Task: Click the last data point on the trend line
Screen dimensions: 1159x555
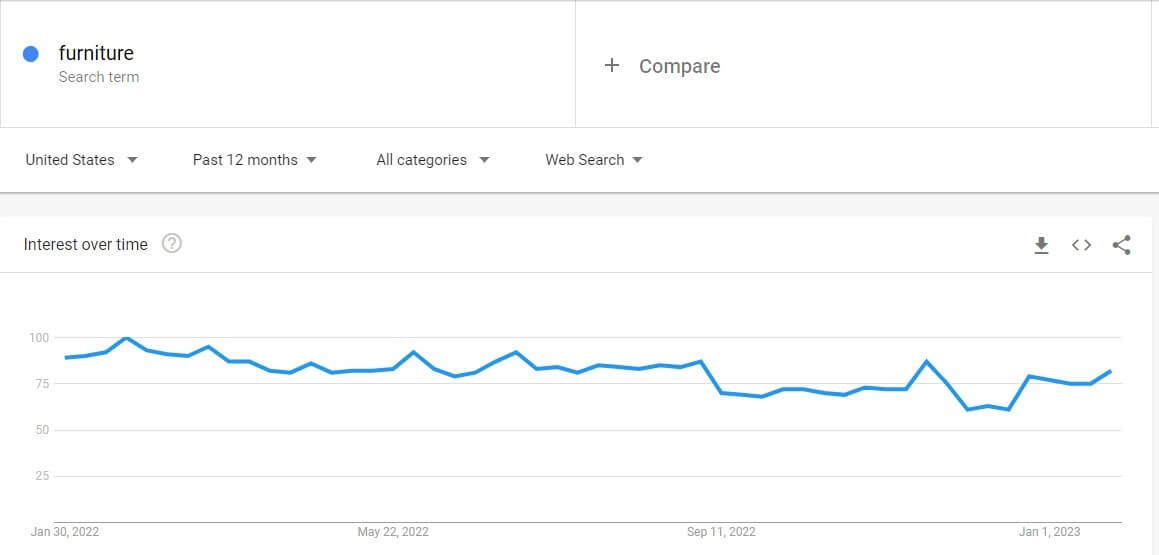Action: [x=1110, y=371]
